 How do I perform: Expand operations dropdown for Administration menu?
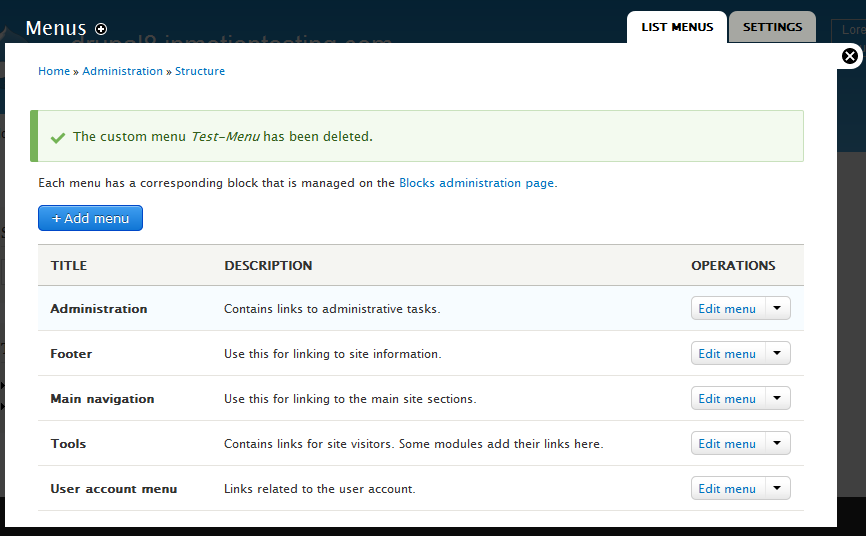pos(778,309)
